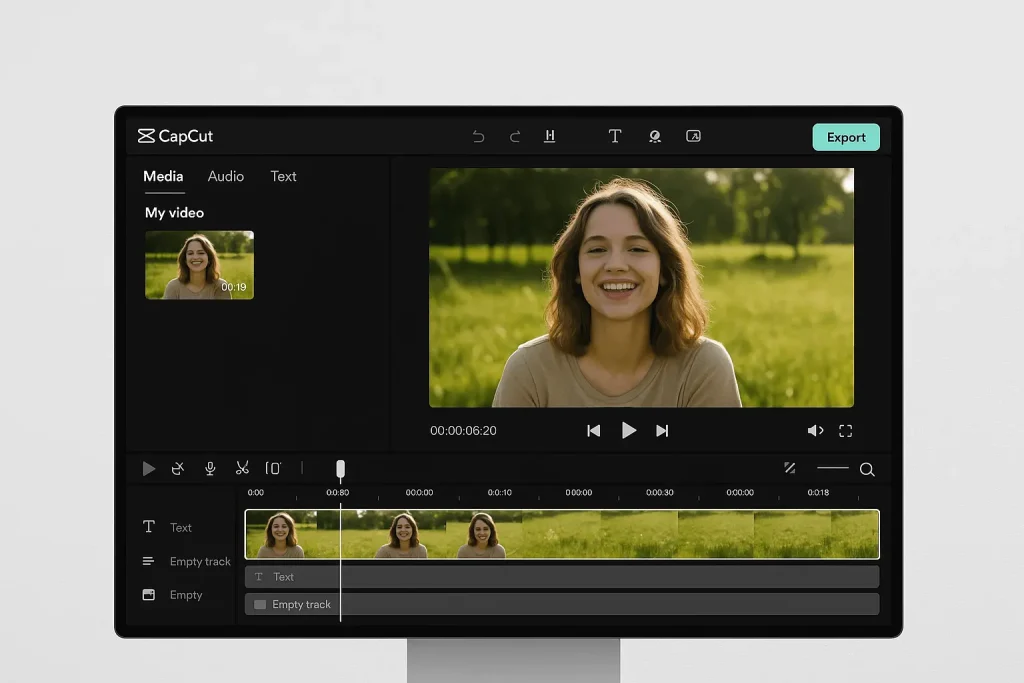Click the timeline play arrow icon
The width and height of the screenshot is (1024, 683).
(149, 468)
